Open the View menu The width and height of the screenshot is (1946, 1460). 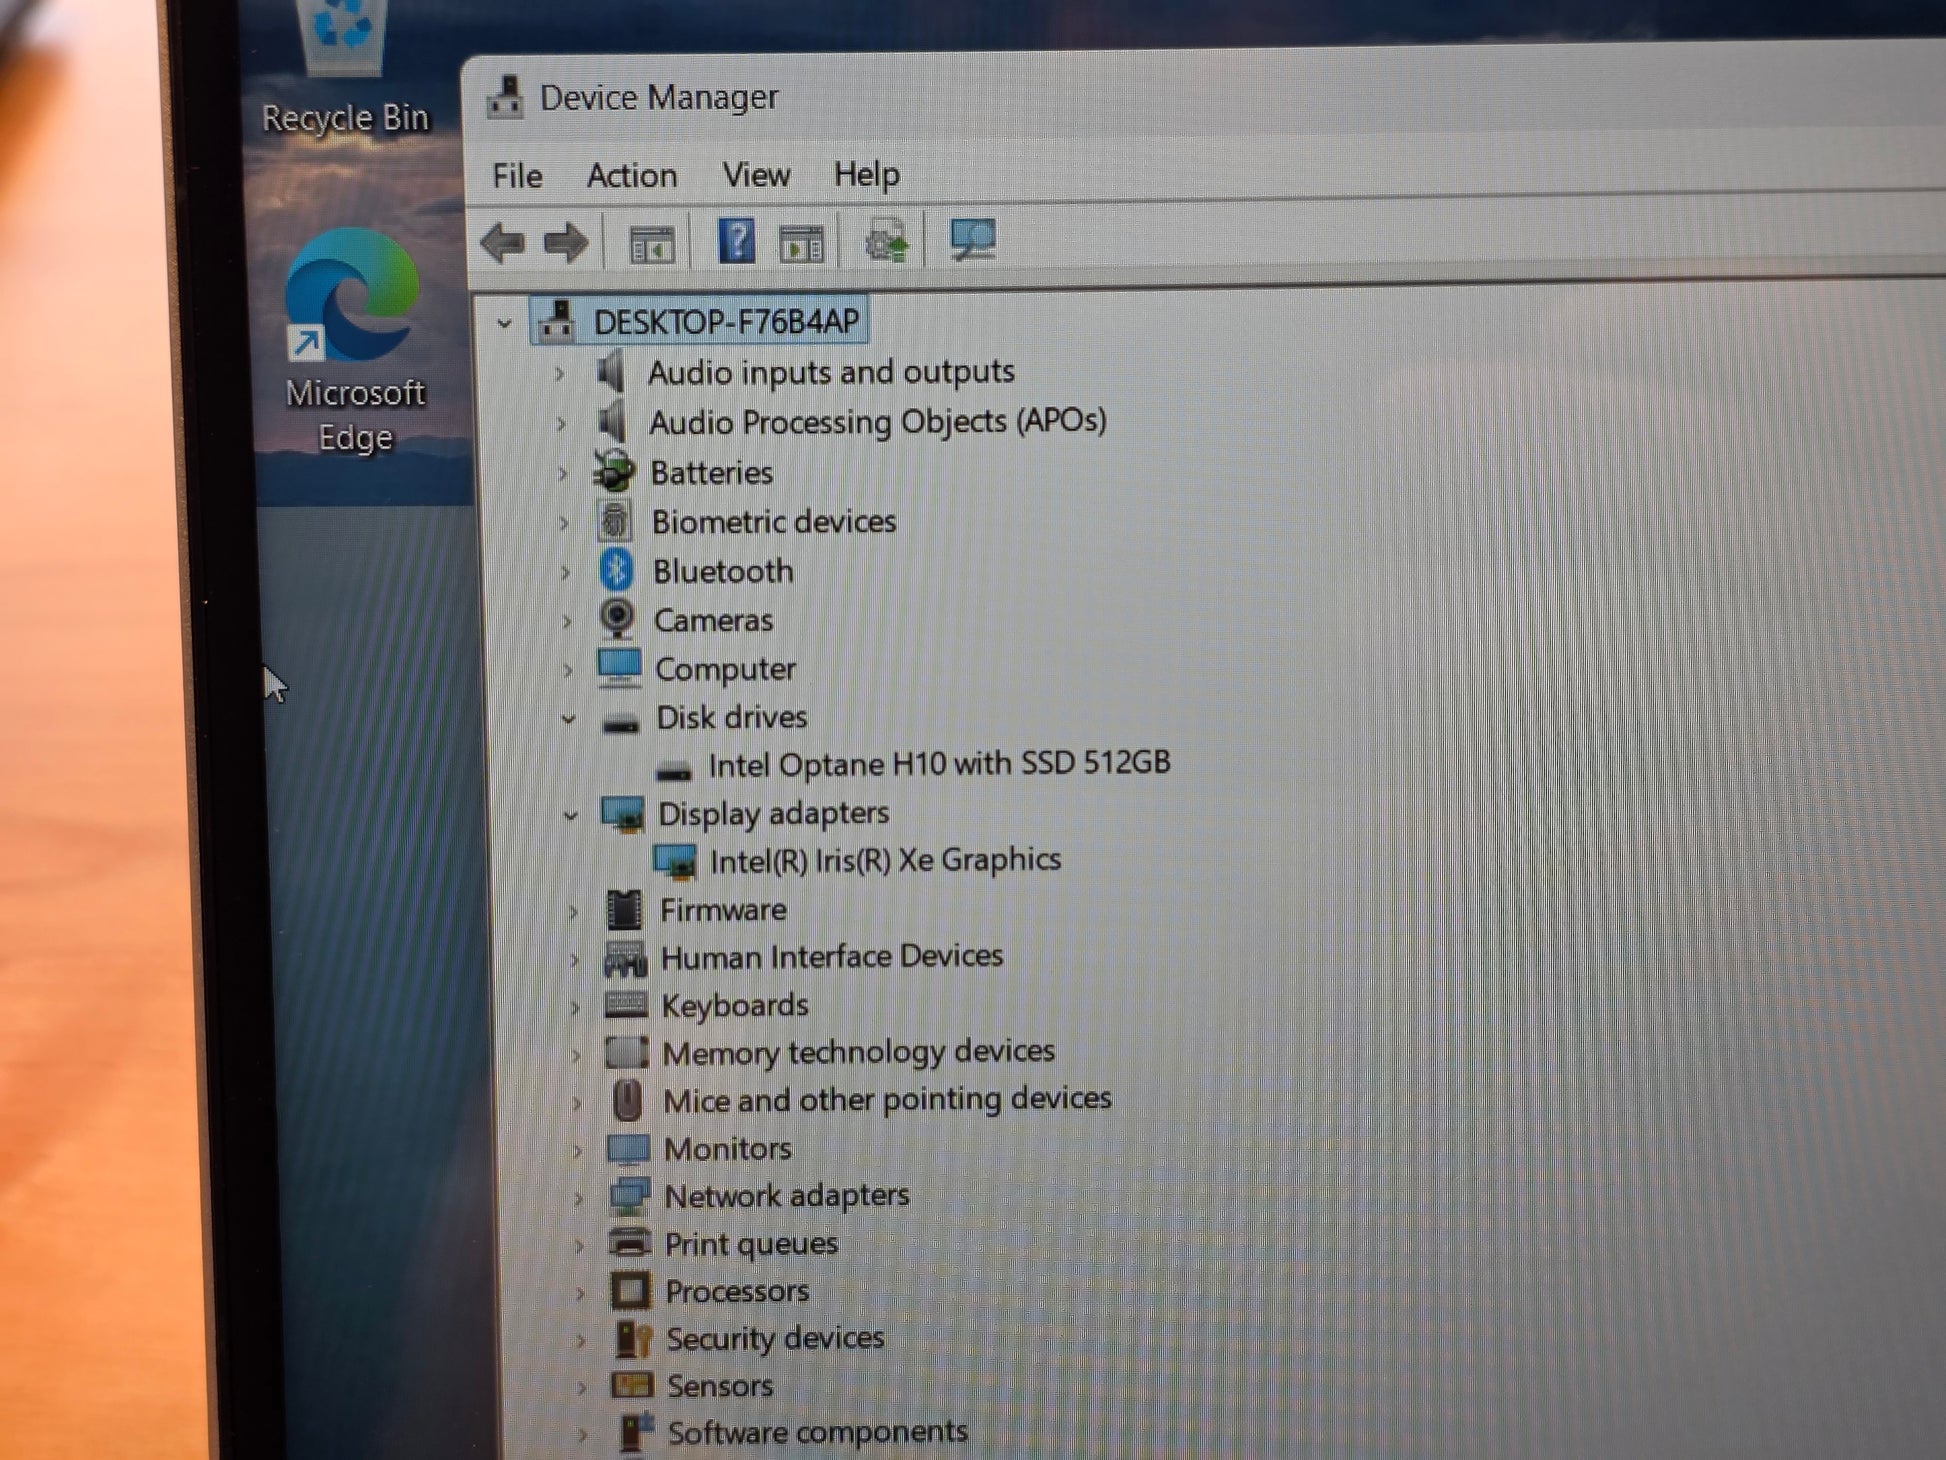[x=756, y=175]
